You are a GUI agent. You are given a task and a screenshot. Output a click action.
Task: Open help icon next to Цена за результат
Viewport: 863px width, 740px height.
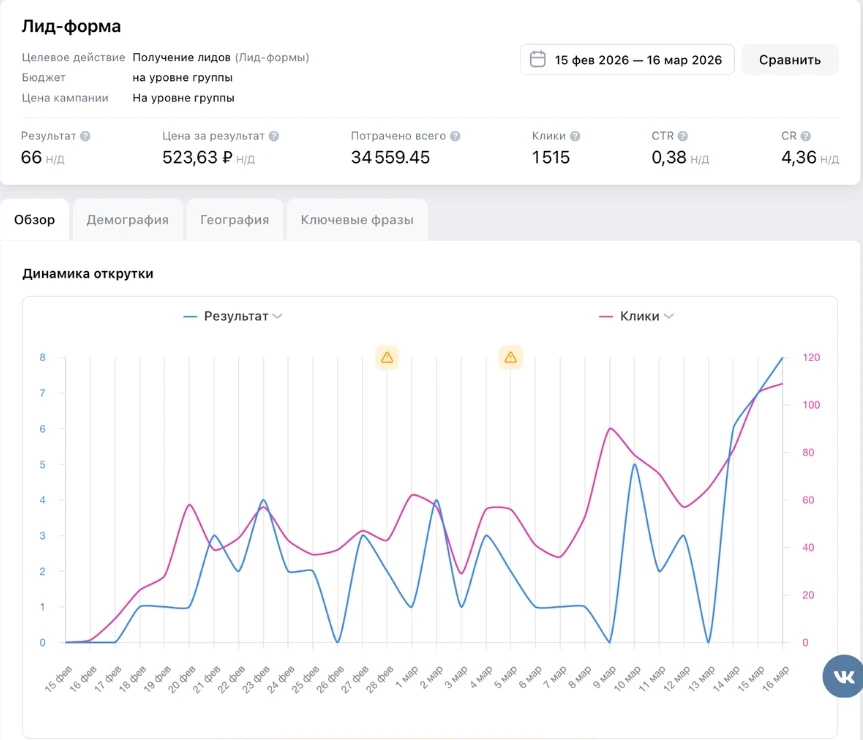[274, 136]
